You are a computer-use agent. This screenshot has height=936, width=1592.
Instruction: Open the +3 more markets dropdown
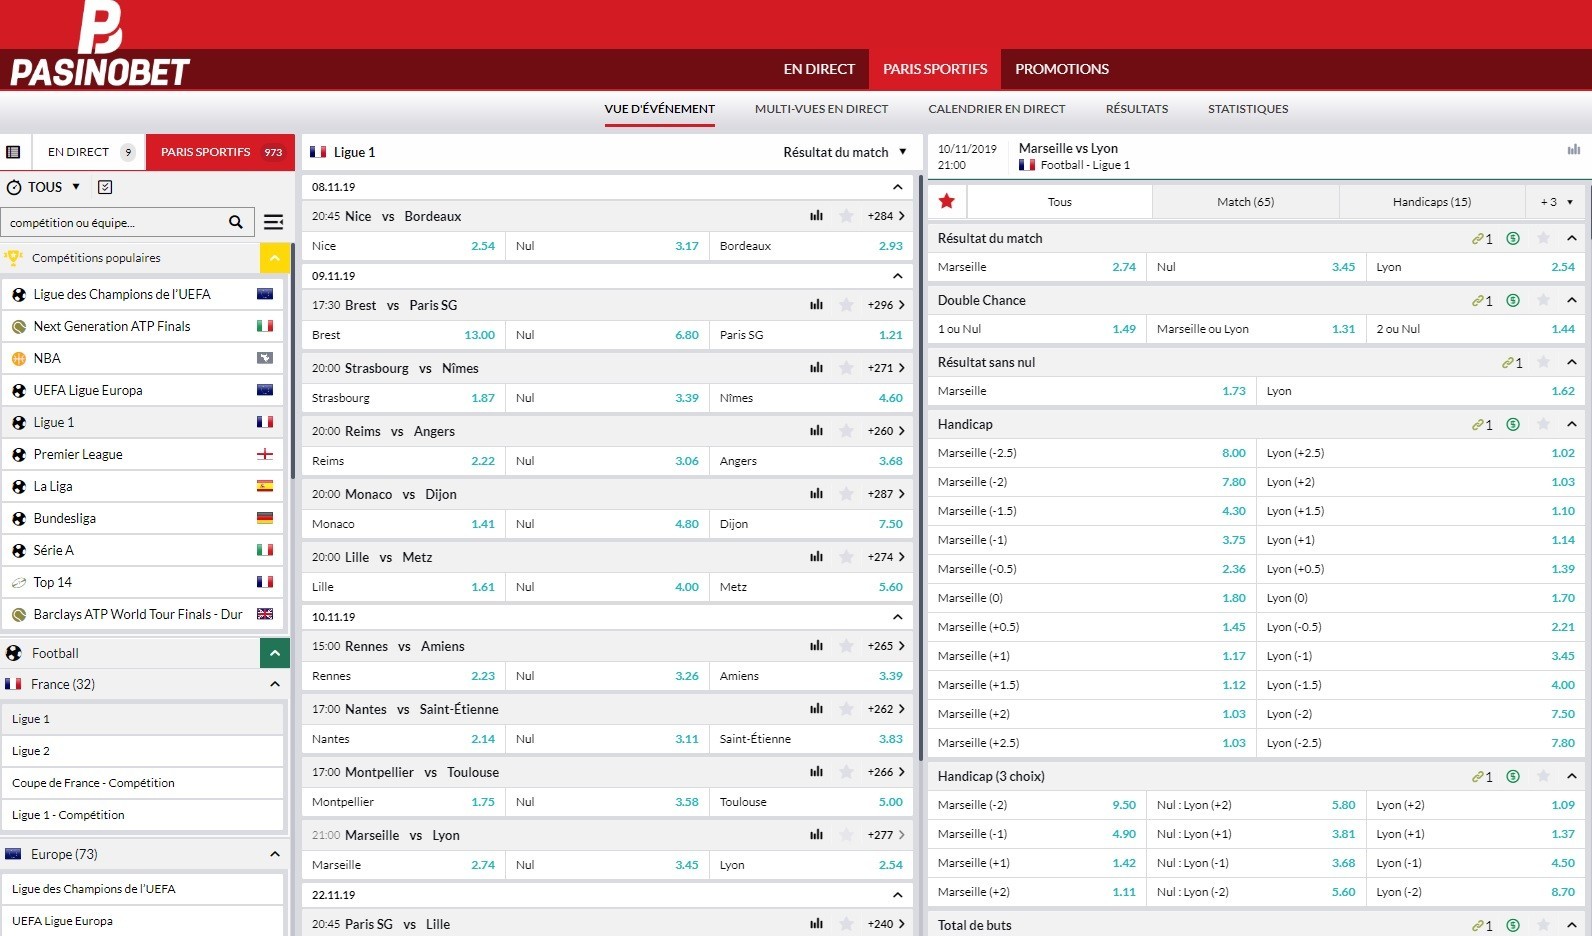(1556, 202)
